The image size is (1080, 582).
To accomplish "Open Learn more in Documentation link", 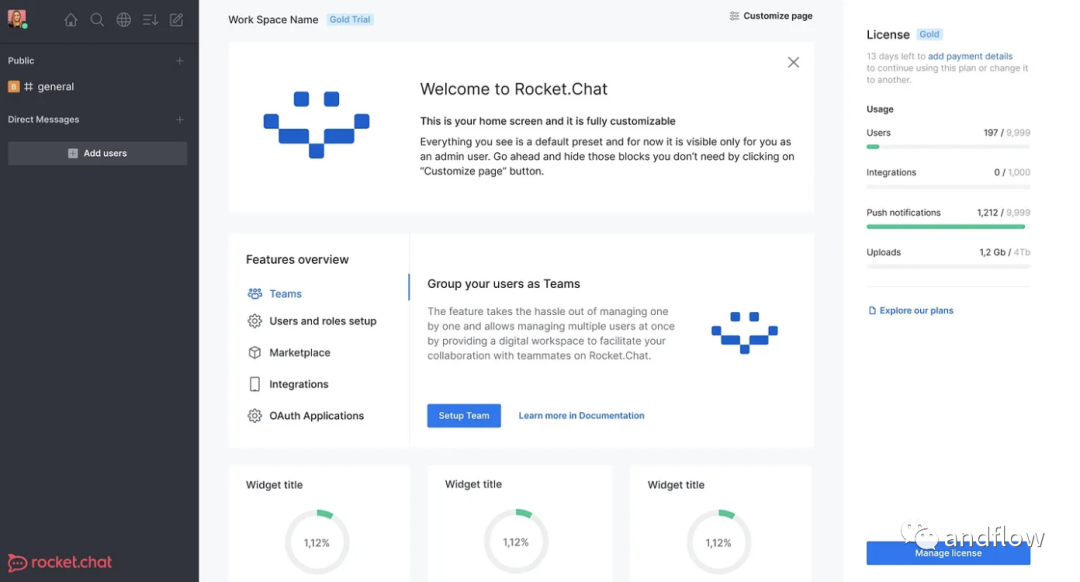I will pyautogui.click(x=581, y=416).
